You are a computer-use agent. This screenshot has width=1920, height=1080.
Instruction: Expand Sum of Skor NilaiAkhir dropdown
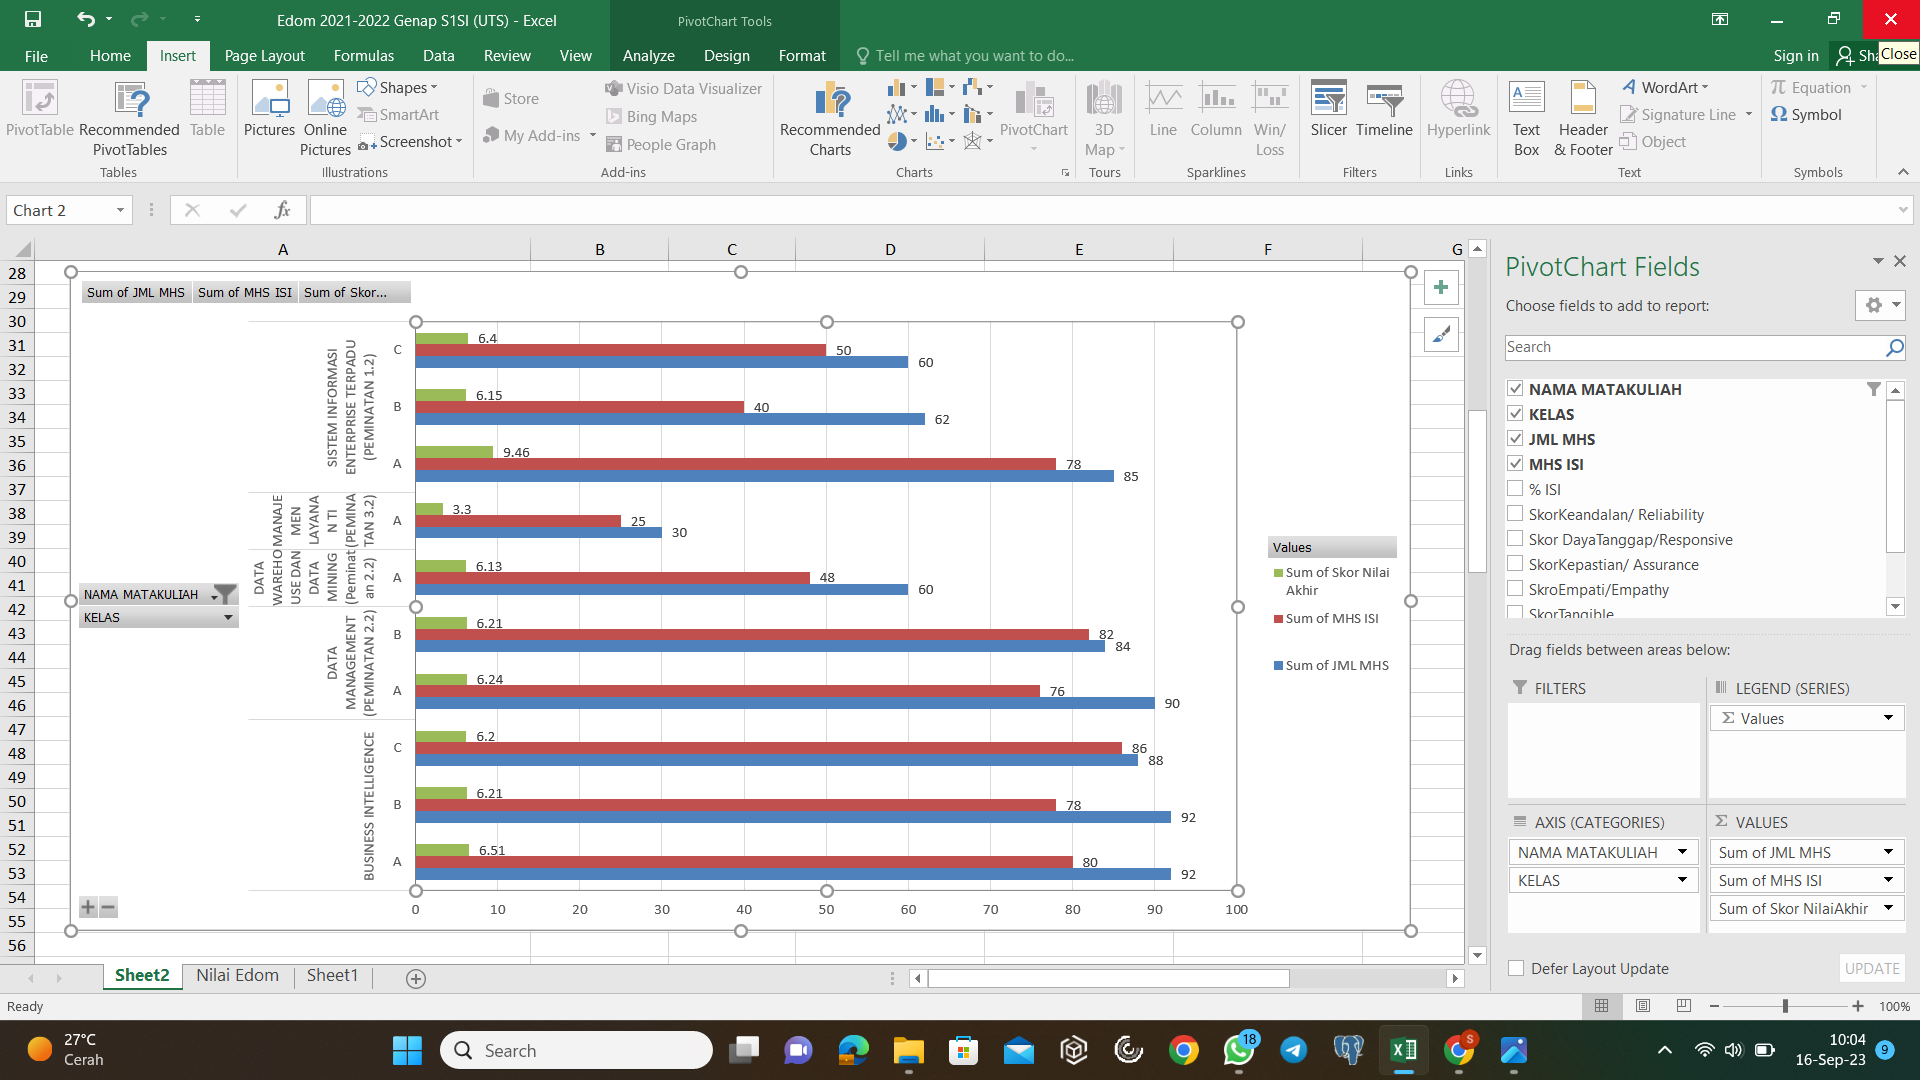[1888, 908]
